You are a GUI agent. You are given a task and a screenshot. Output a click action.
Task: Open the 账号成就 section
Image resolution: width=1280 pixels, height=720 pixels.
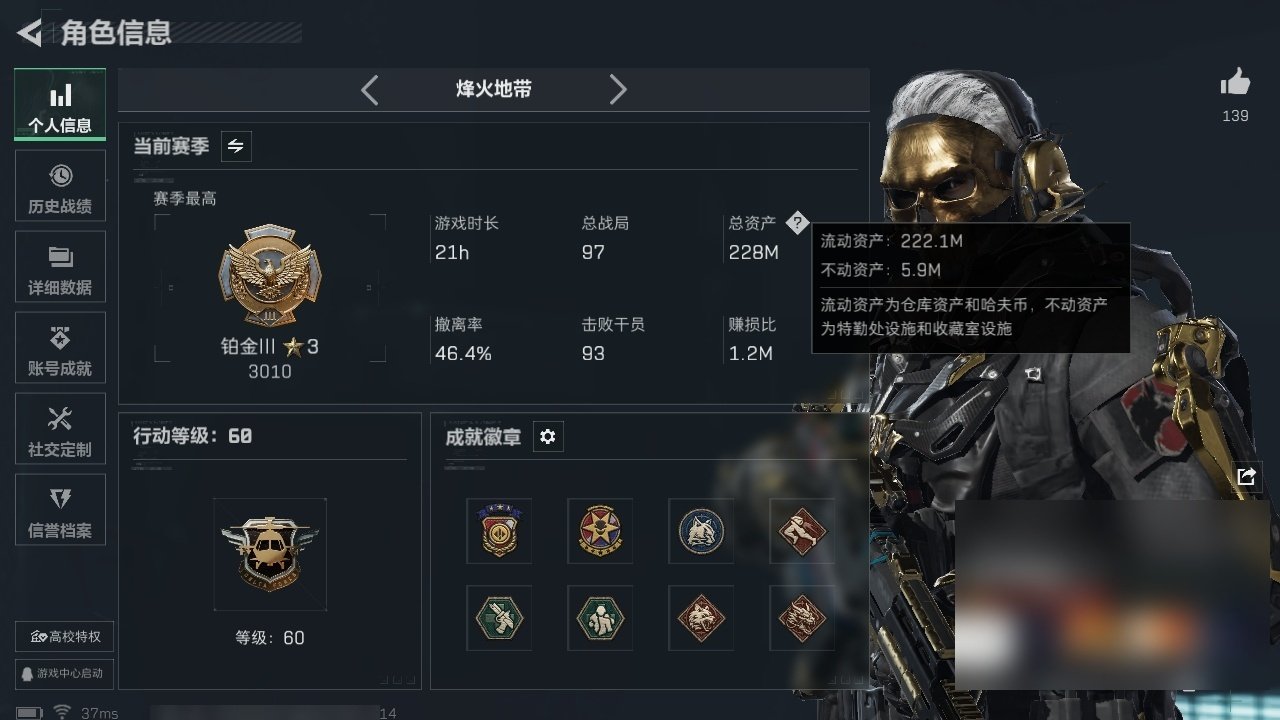(x=60, y=349)
